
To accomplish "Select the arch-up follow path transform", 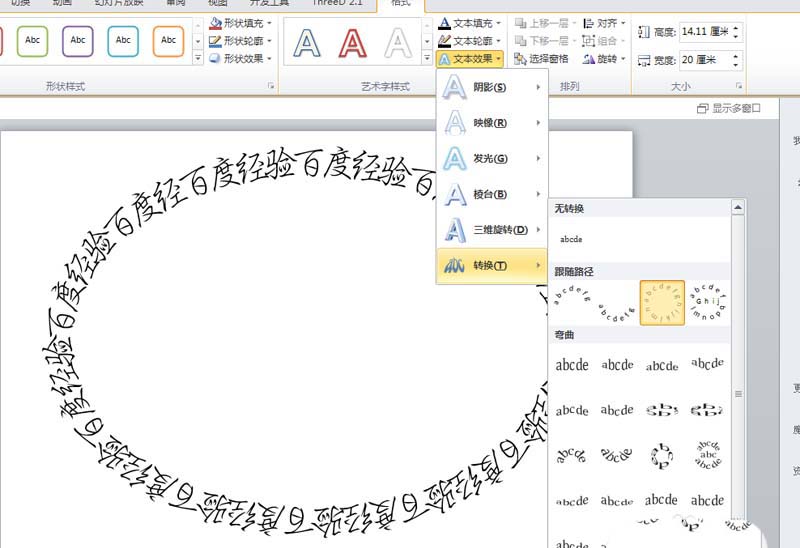I will coord(572,295).
